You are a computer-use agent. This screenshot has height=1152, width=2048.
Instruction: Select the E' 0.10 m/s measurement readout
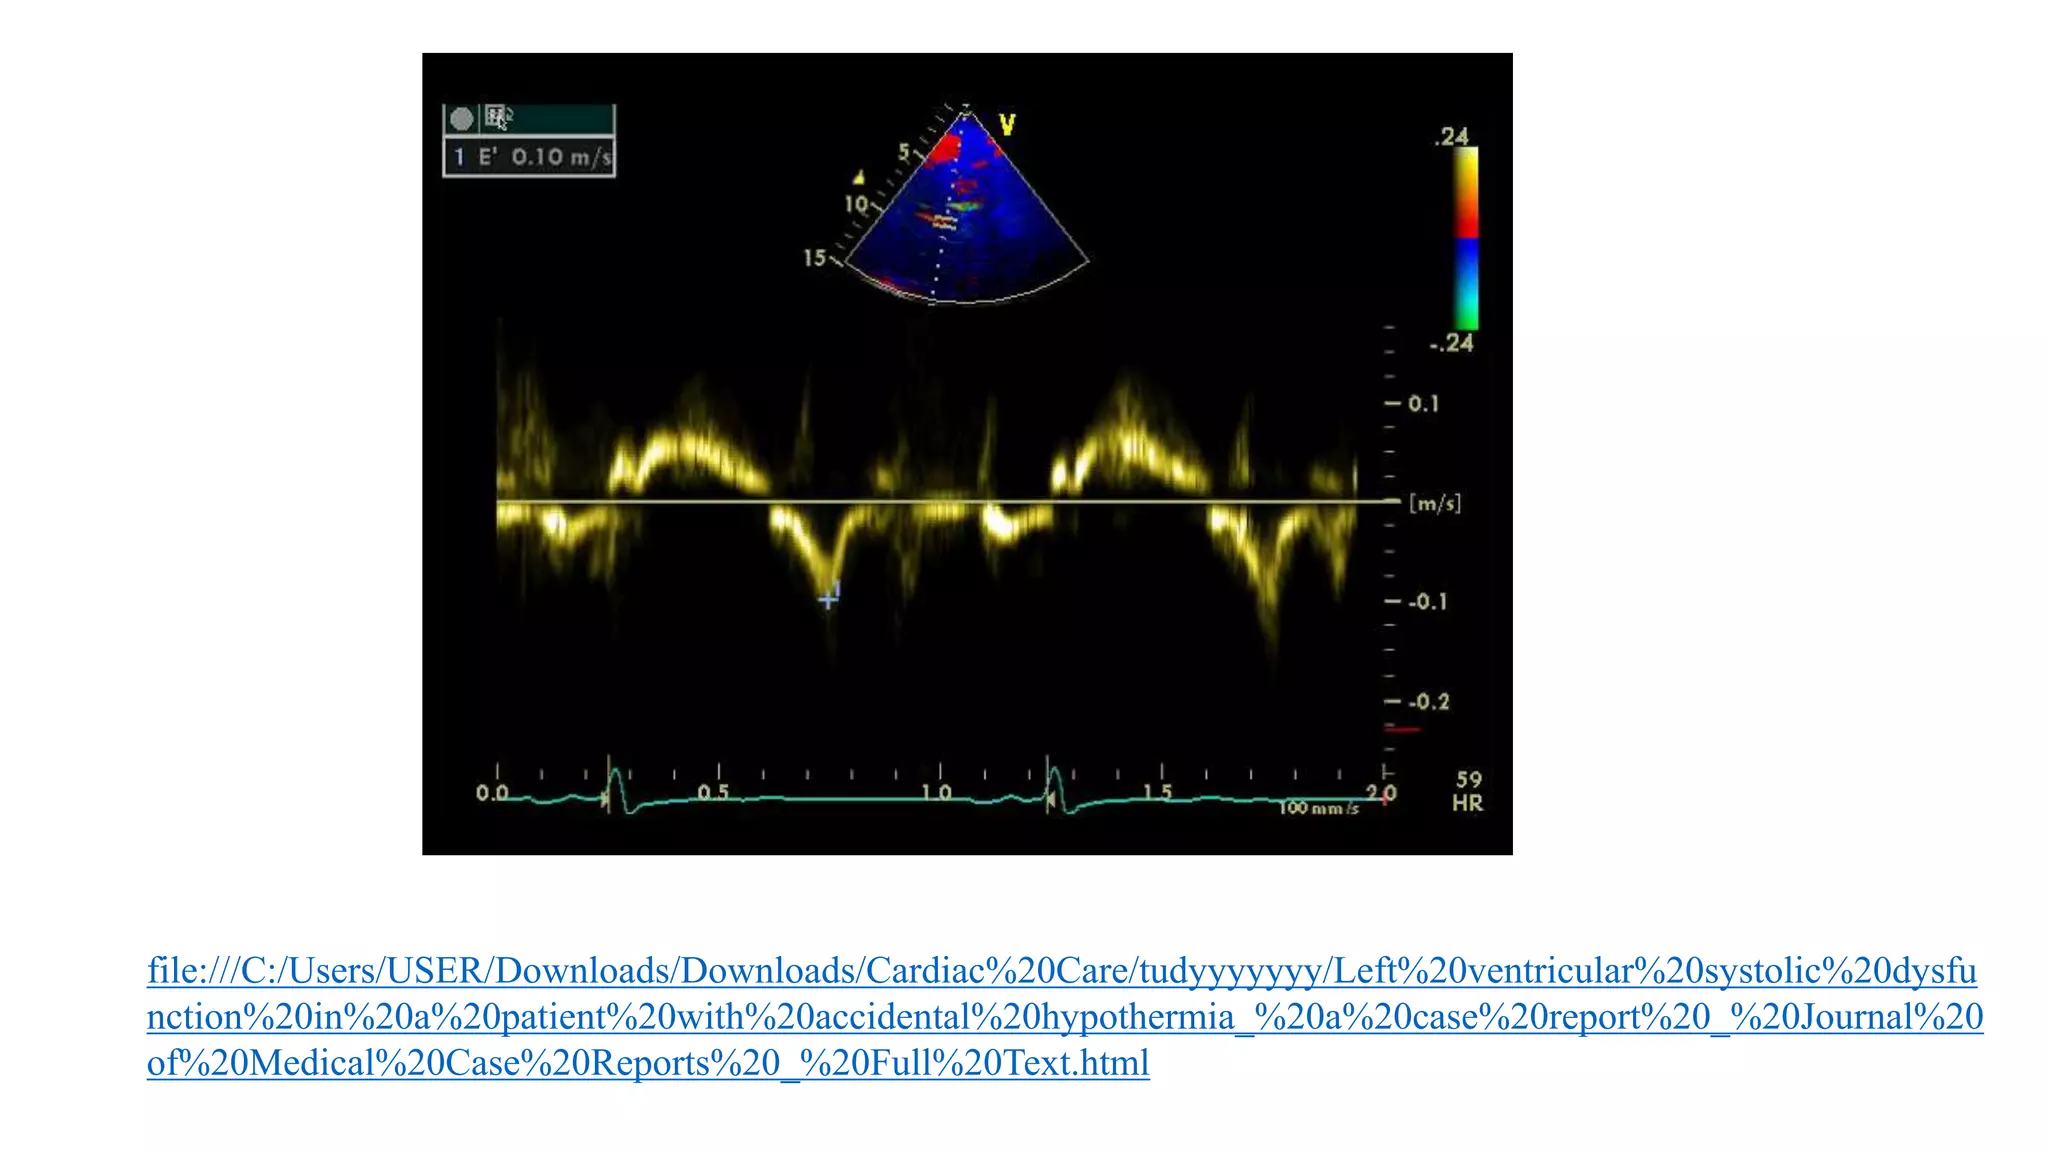pyautogui.click(x=529, y=157)
